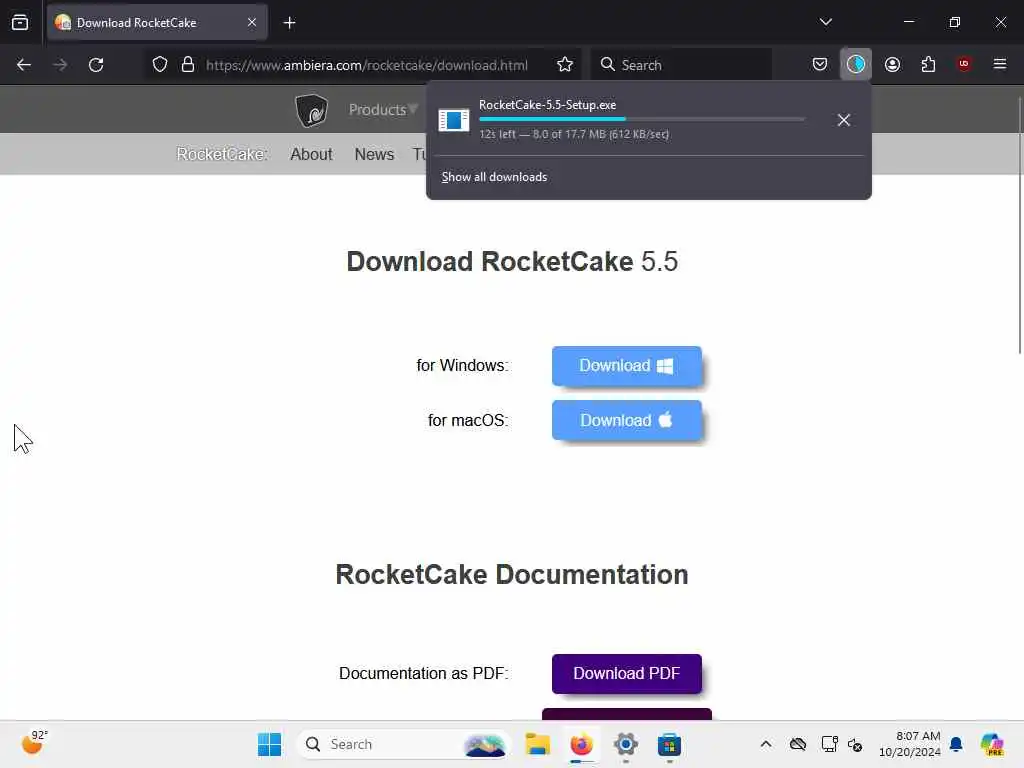Open Microsoft Store from the taskbar
The image size is (1024, 768).
pyautogui.click(x=669, y=744)
